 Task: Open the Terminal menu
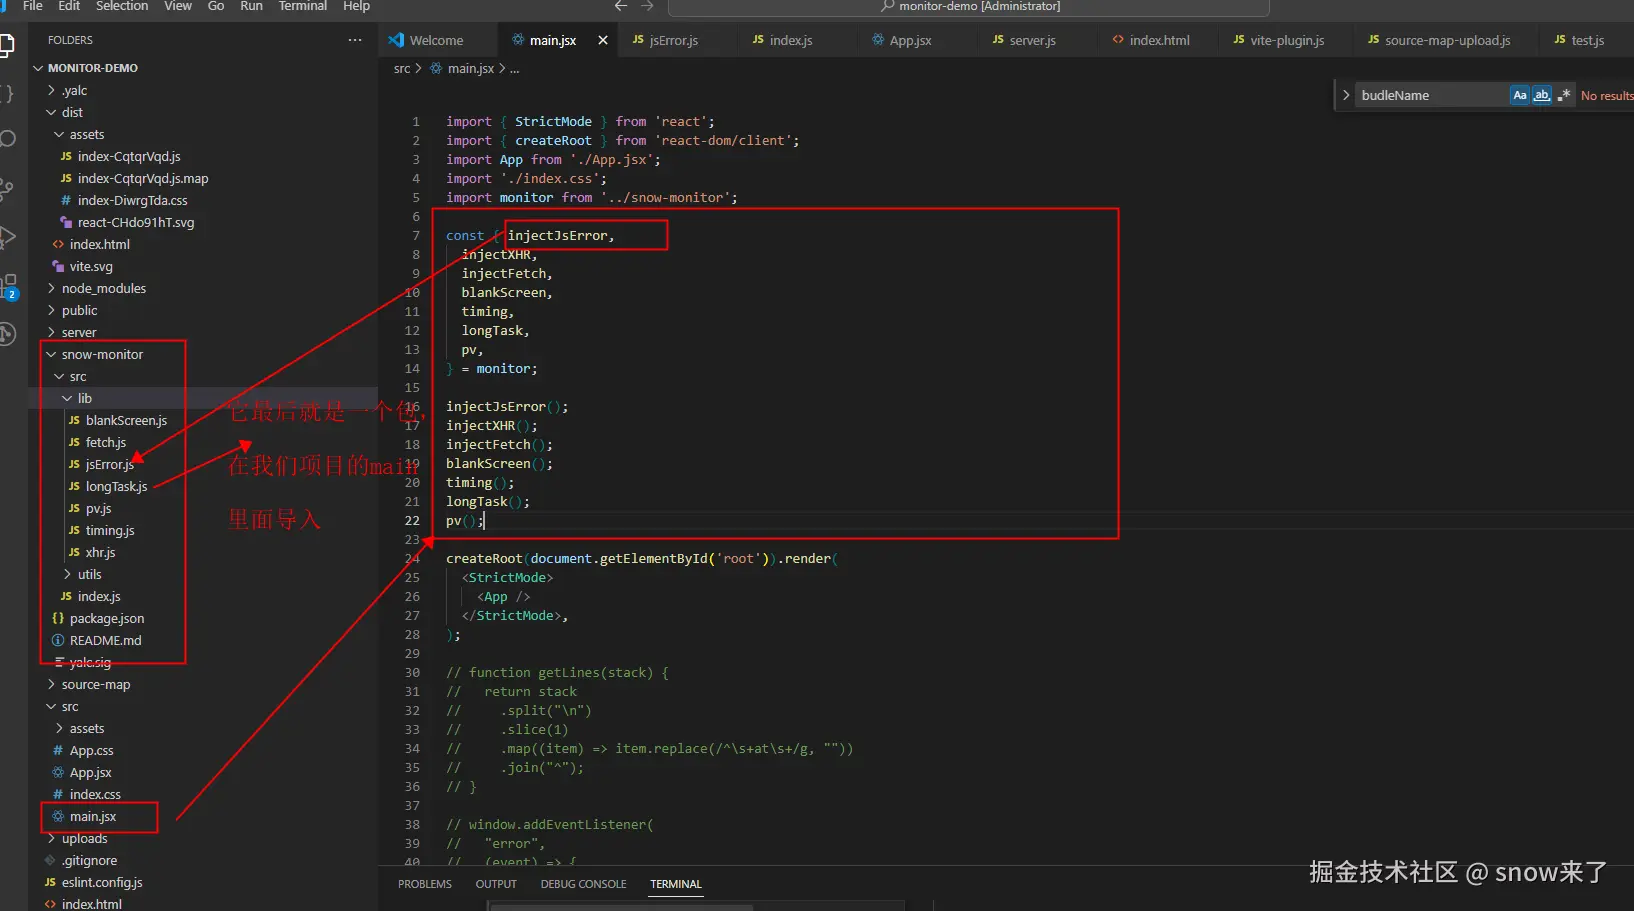click(302, 6)
